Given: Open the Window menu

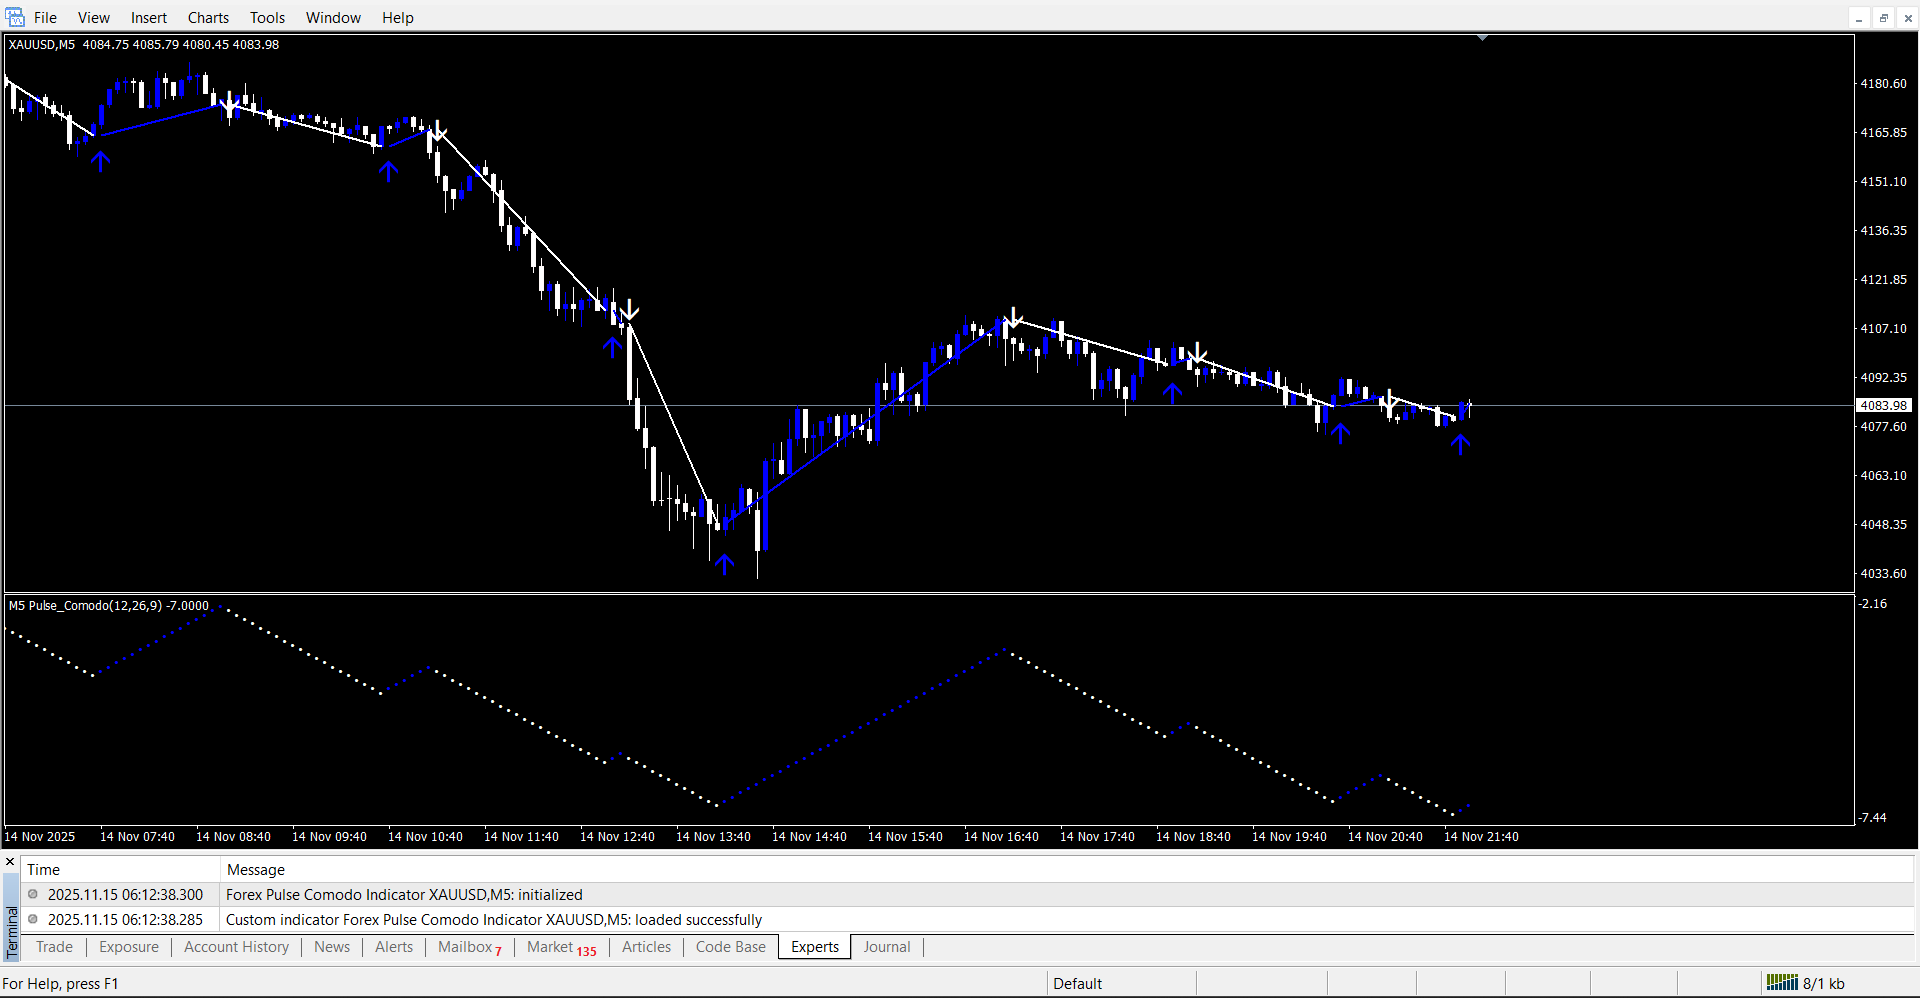Looking at the screenshot, I should (333, 18).
